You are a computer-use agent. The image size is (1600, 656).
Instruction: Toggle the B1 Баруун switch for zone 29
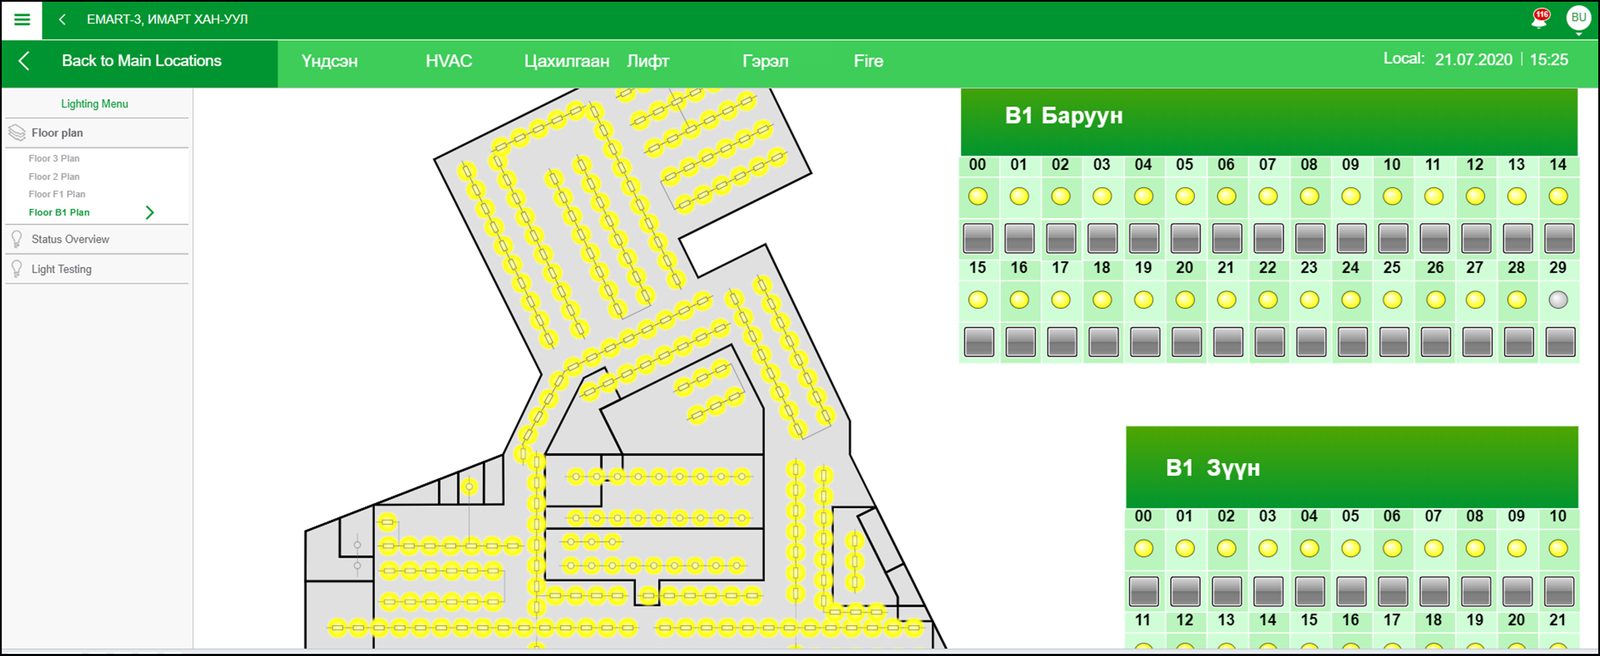coord(1560,342)
